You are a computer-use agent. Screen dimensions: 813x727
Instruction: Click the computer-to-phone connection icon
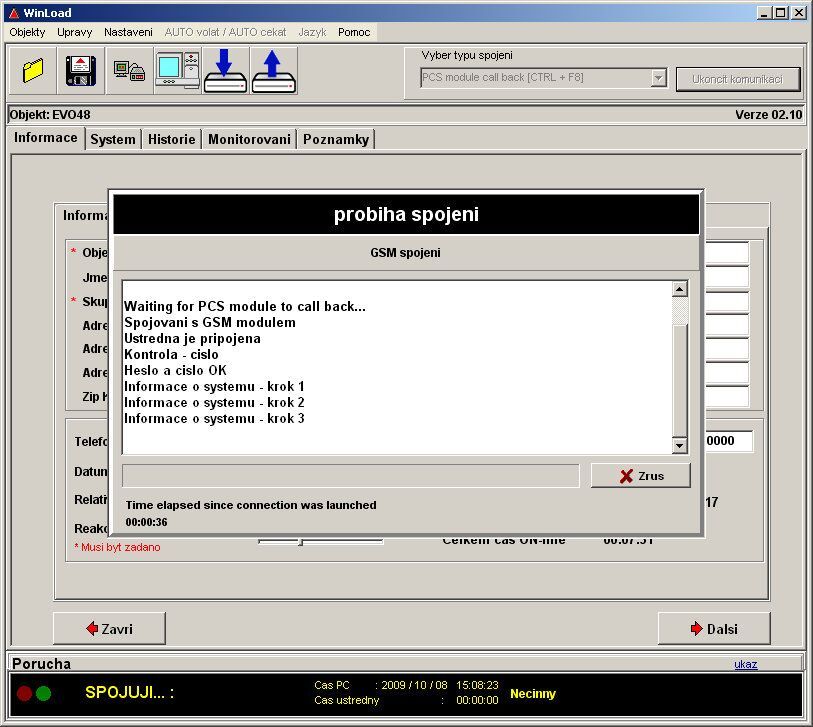click(x=129, y=71)
